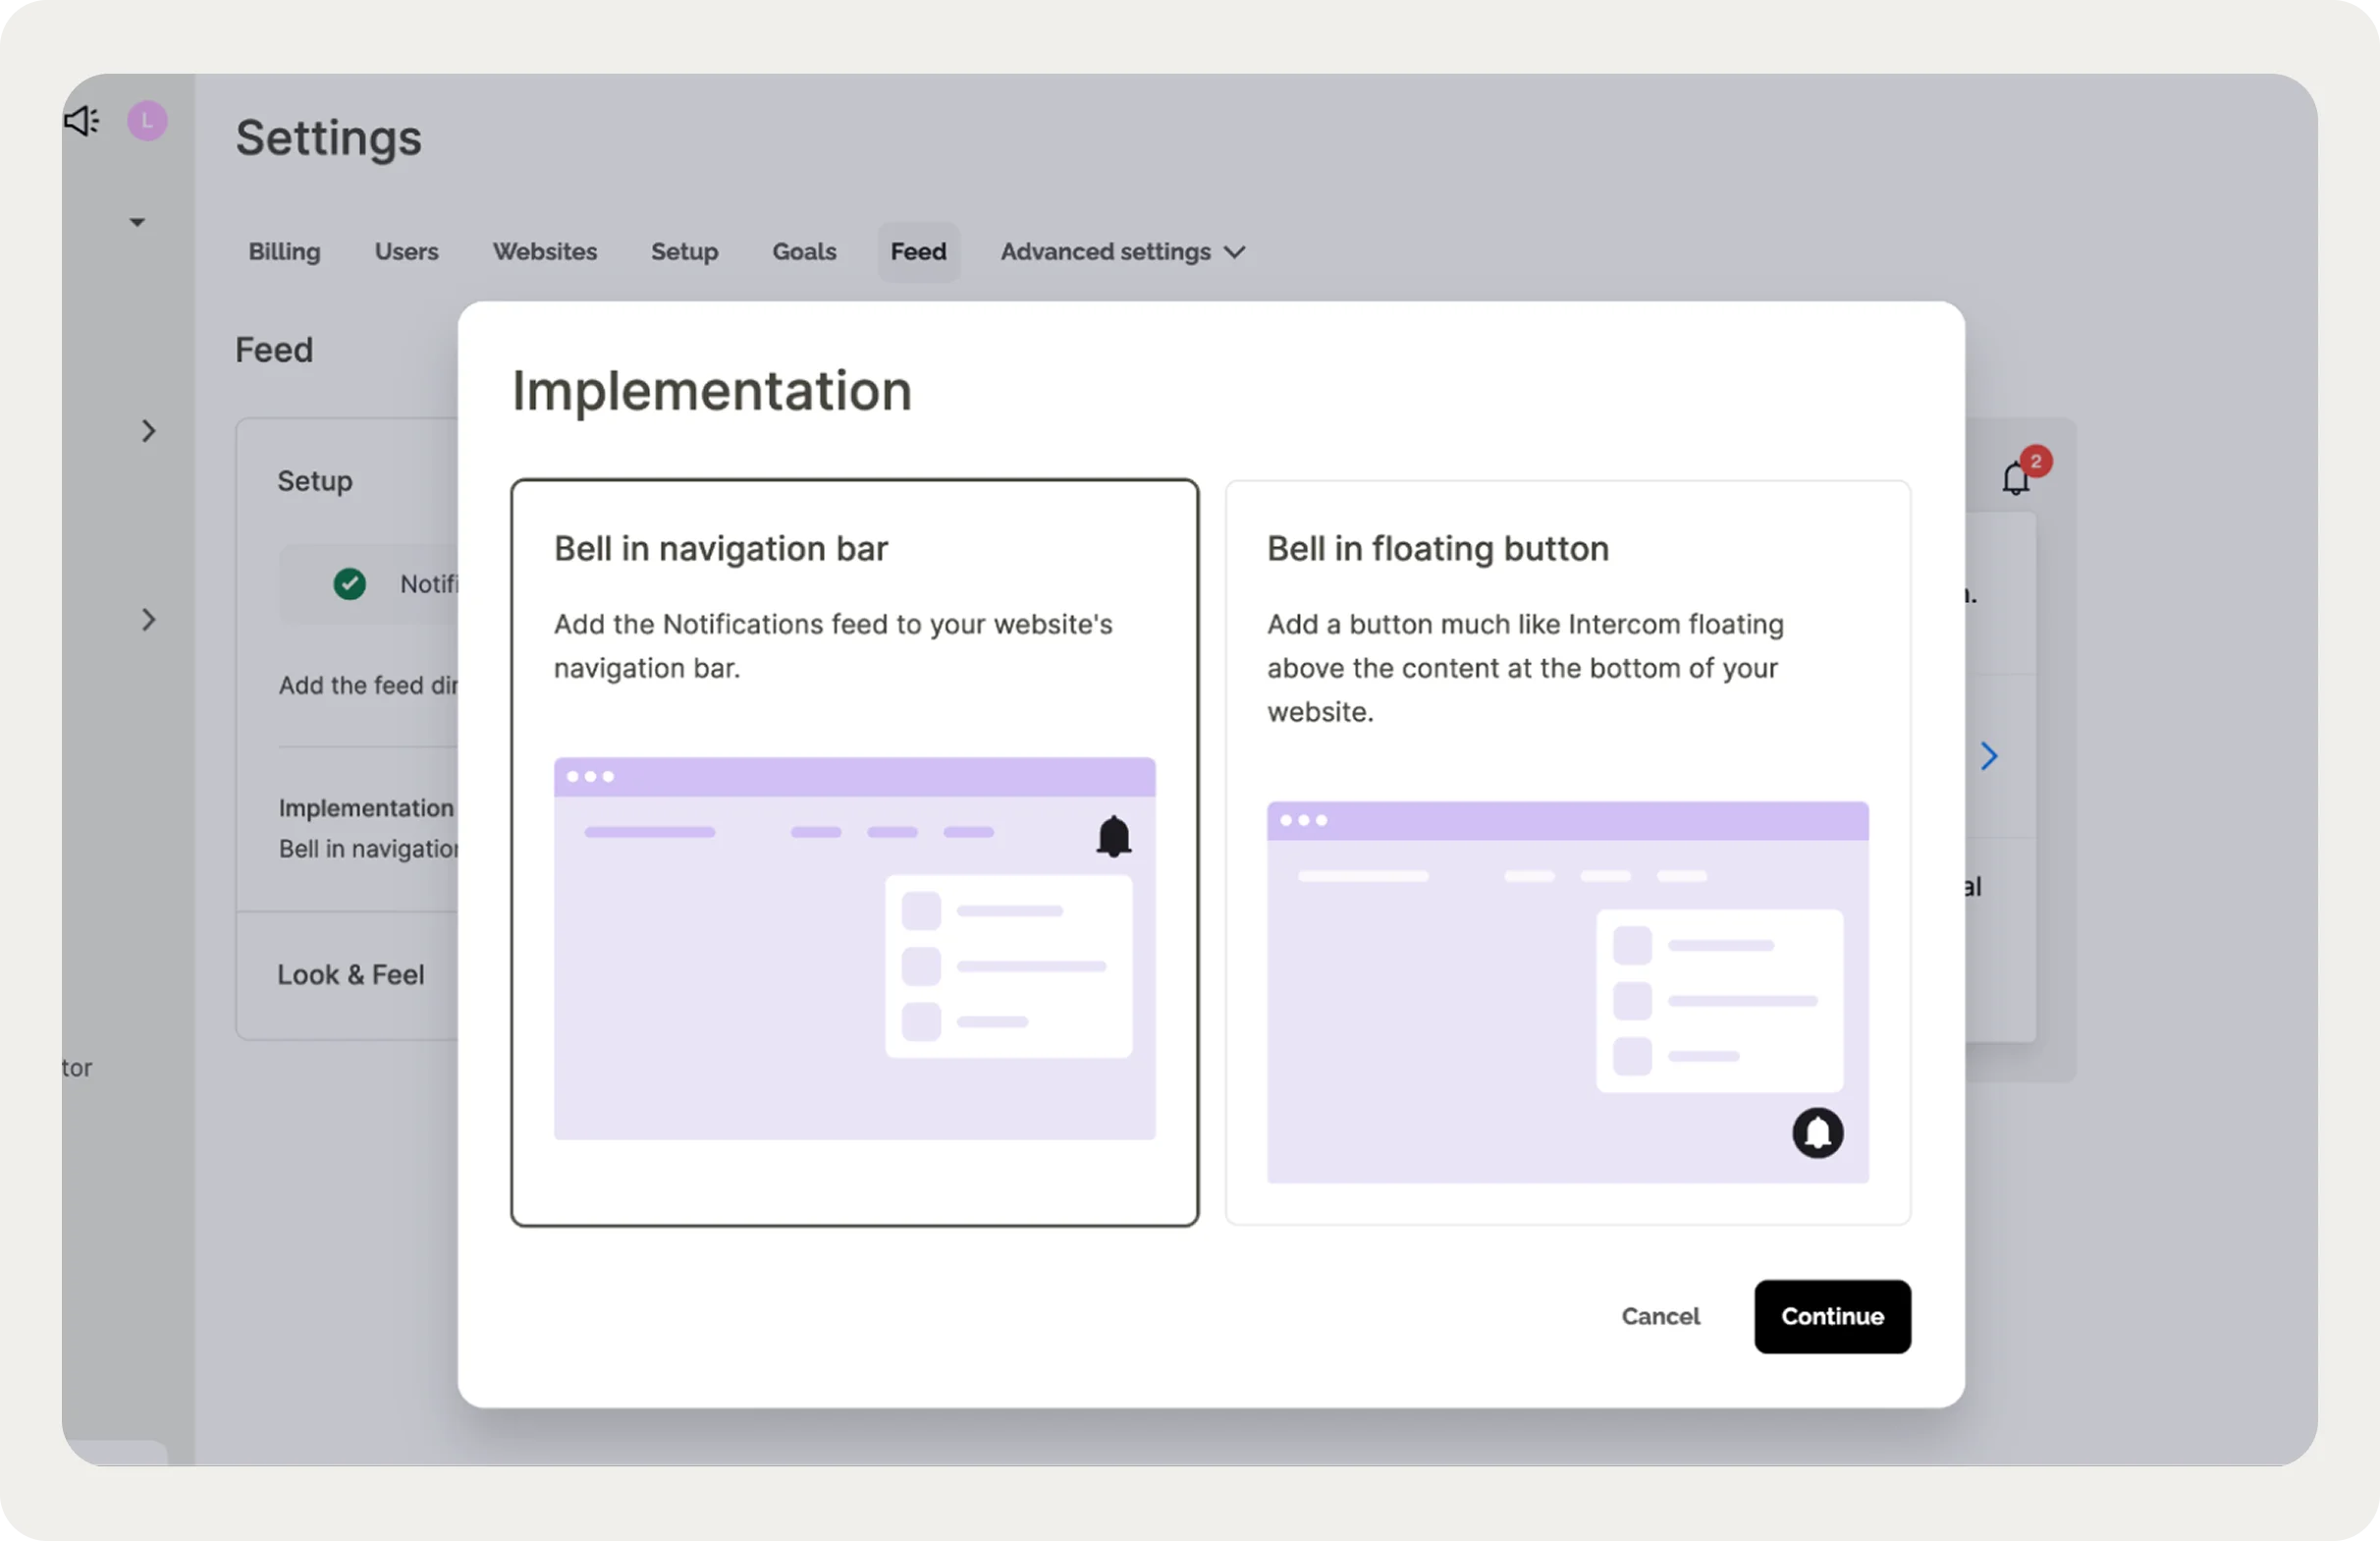Open the Advanced settings dropdown

pos(1121,252)
